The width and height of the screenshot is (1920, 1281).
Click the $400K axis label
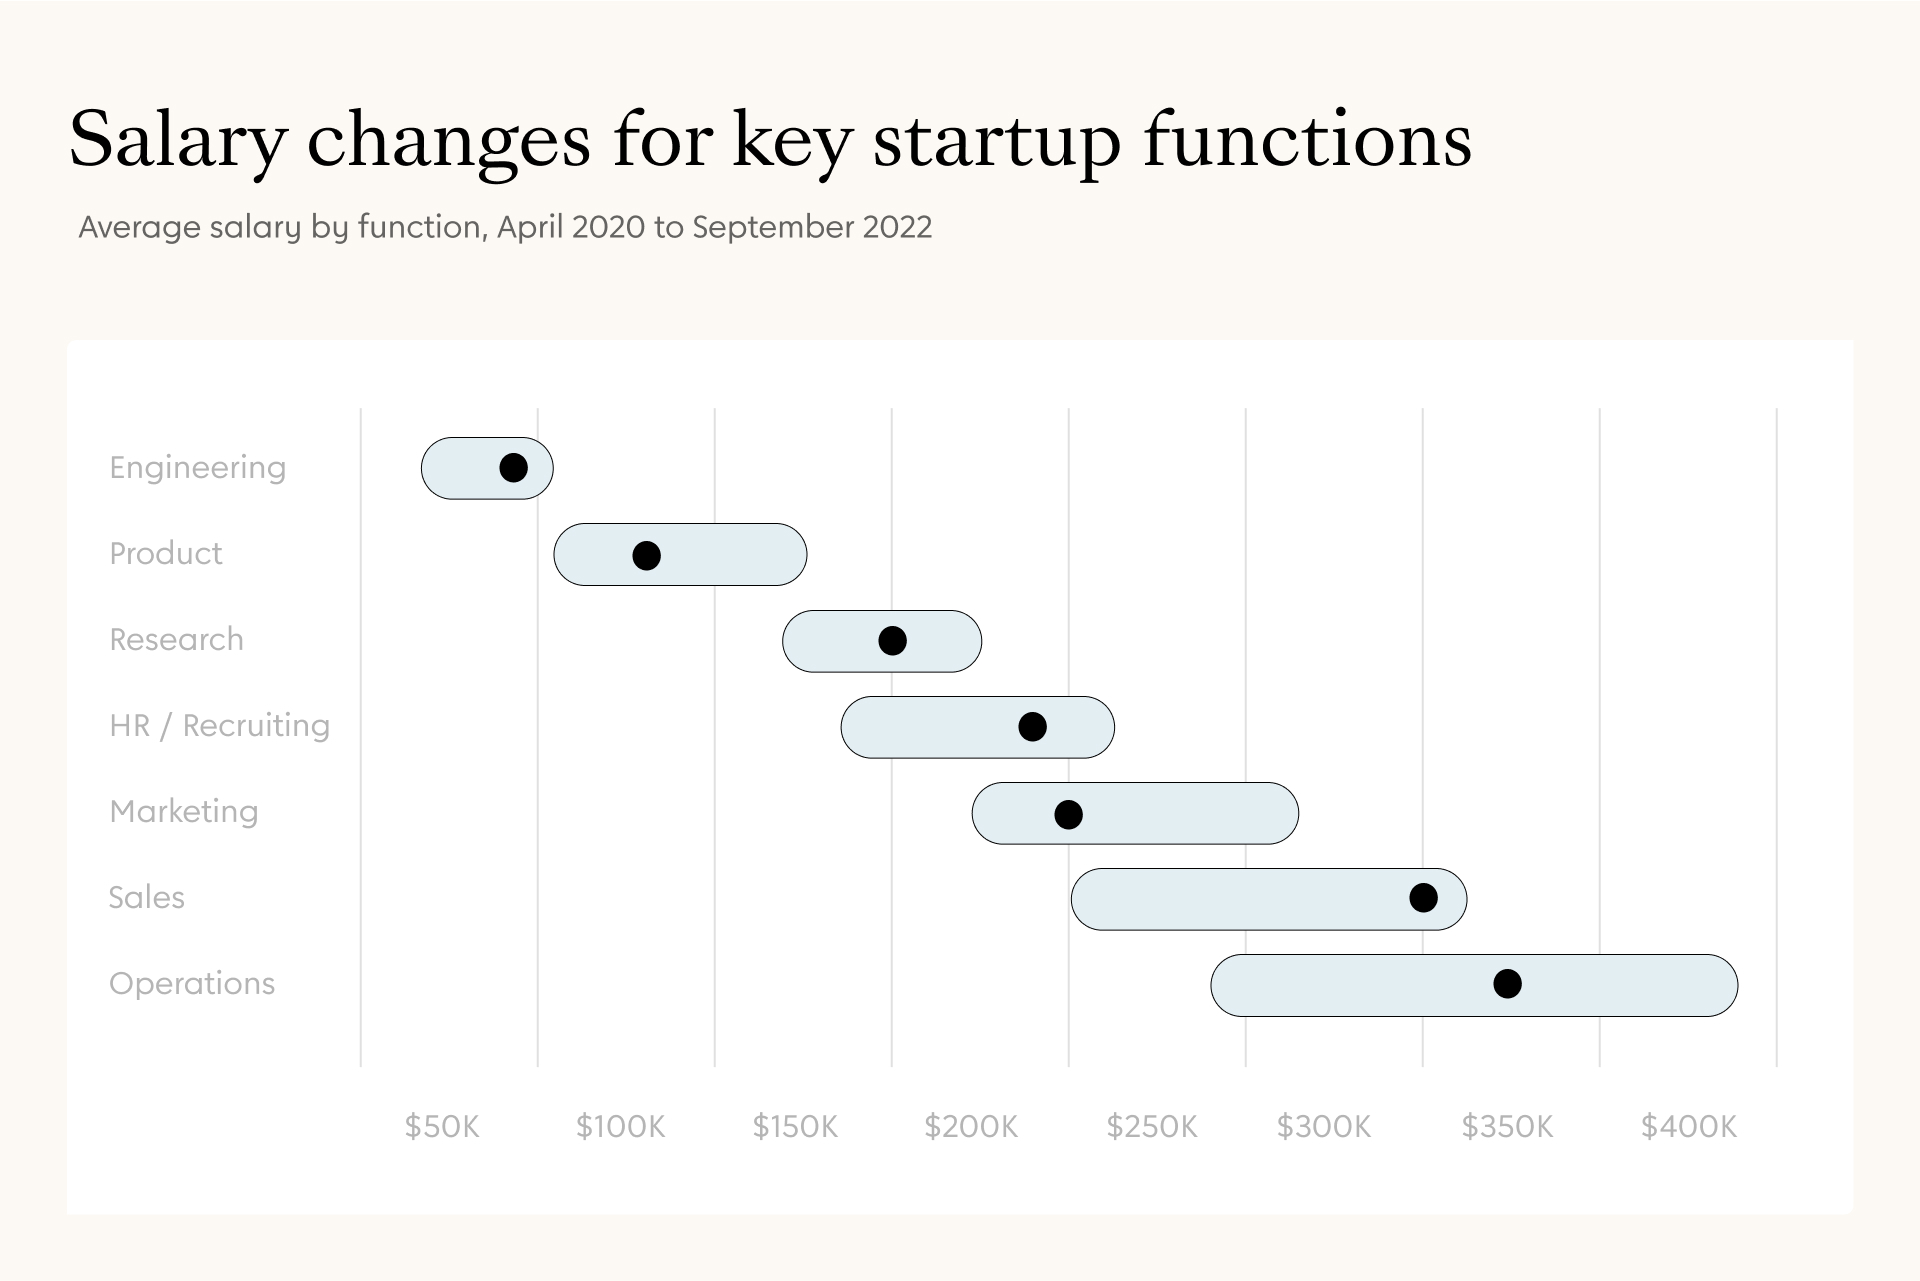pos(1689,1127)
